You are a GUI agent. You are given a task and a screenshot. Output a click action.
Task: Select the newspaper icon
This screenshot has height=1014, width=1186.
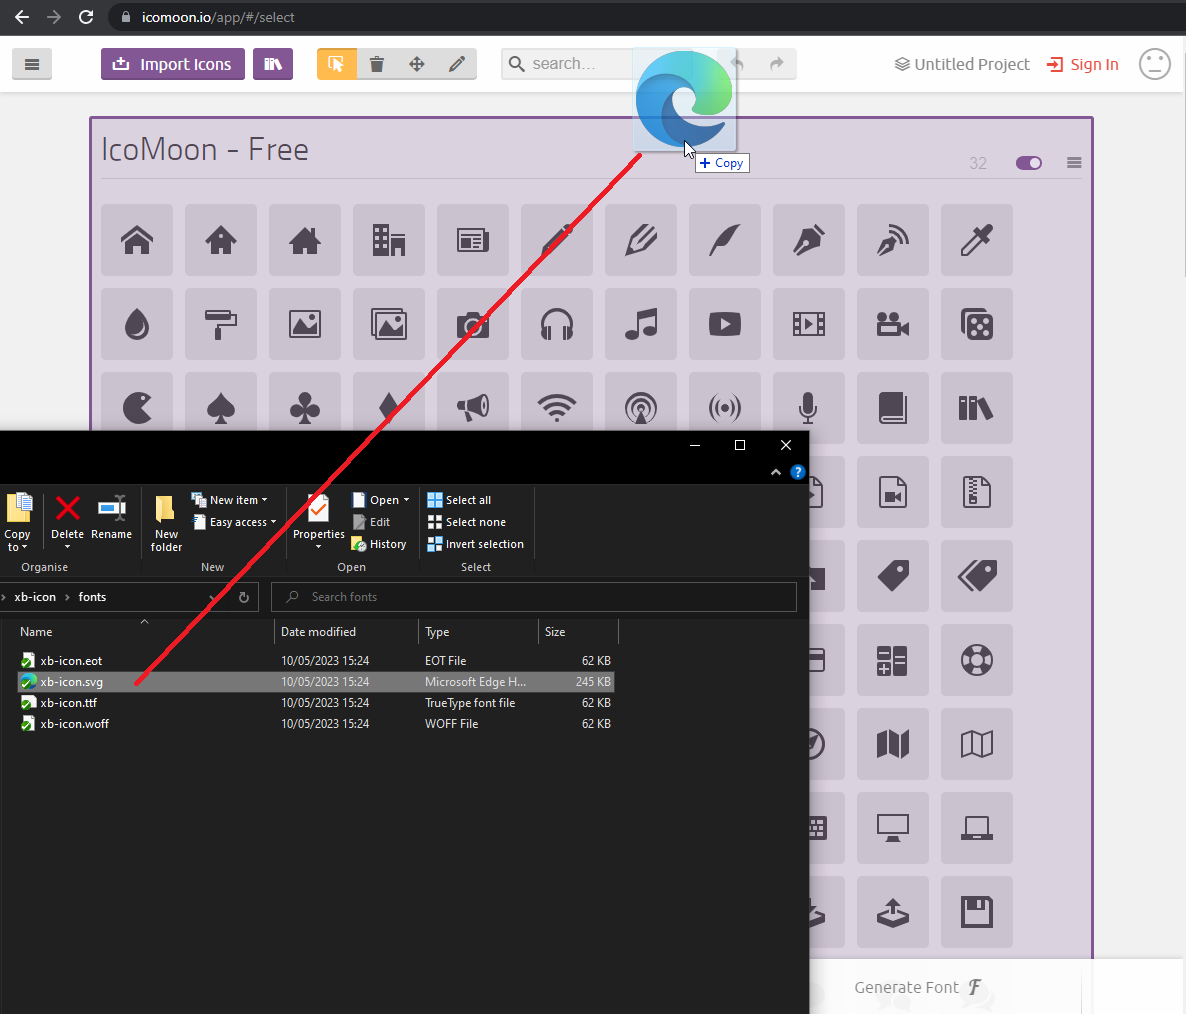click(x=473, y=240)
